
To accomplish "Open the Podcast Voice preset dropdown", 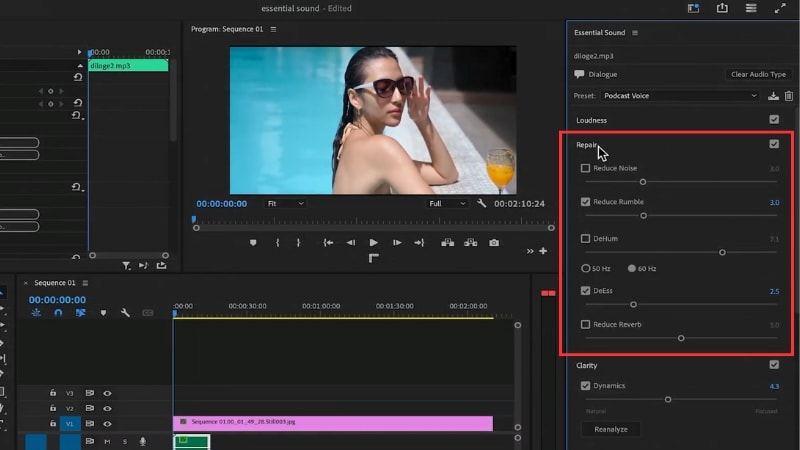I will (x=680, y=96).
